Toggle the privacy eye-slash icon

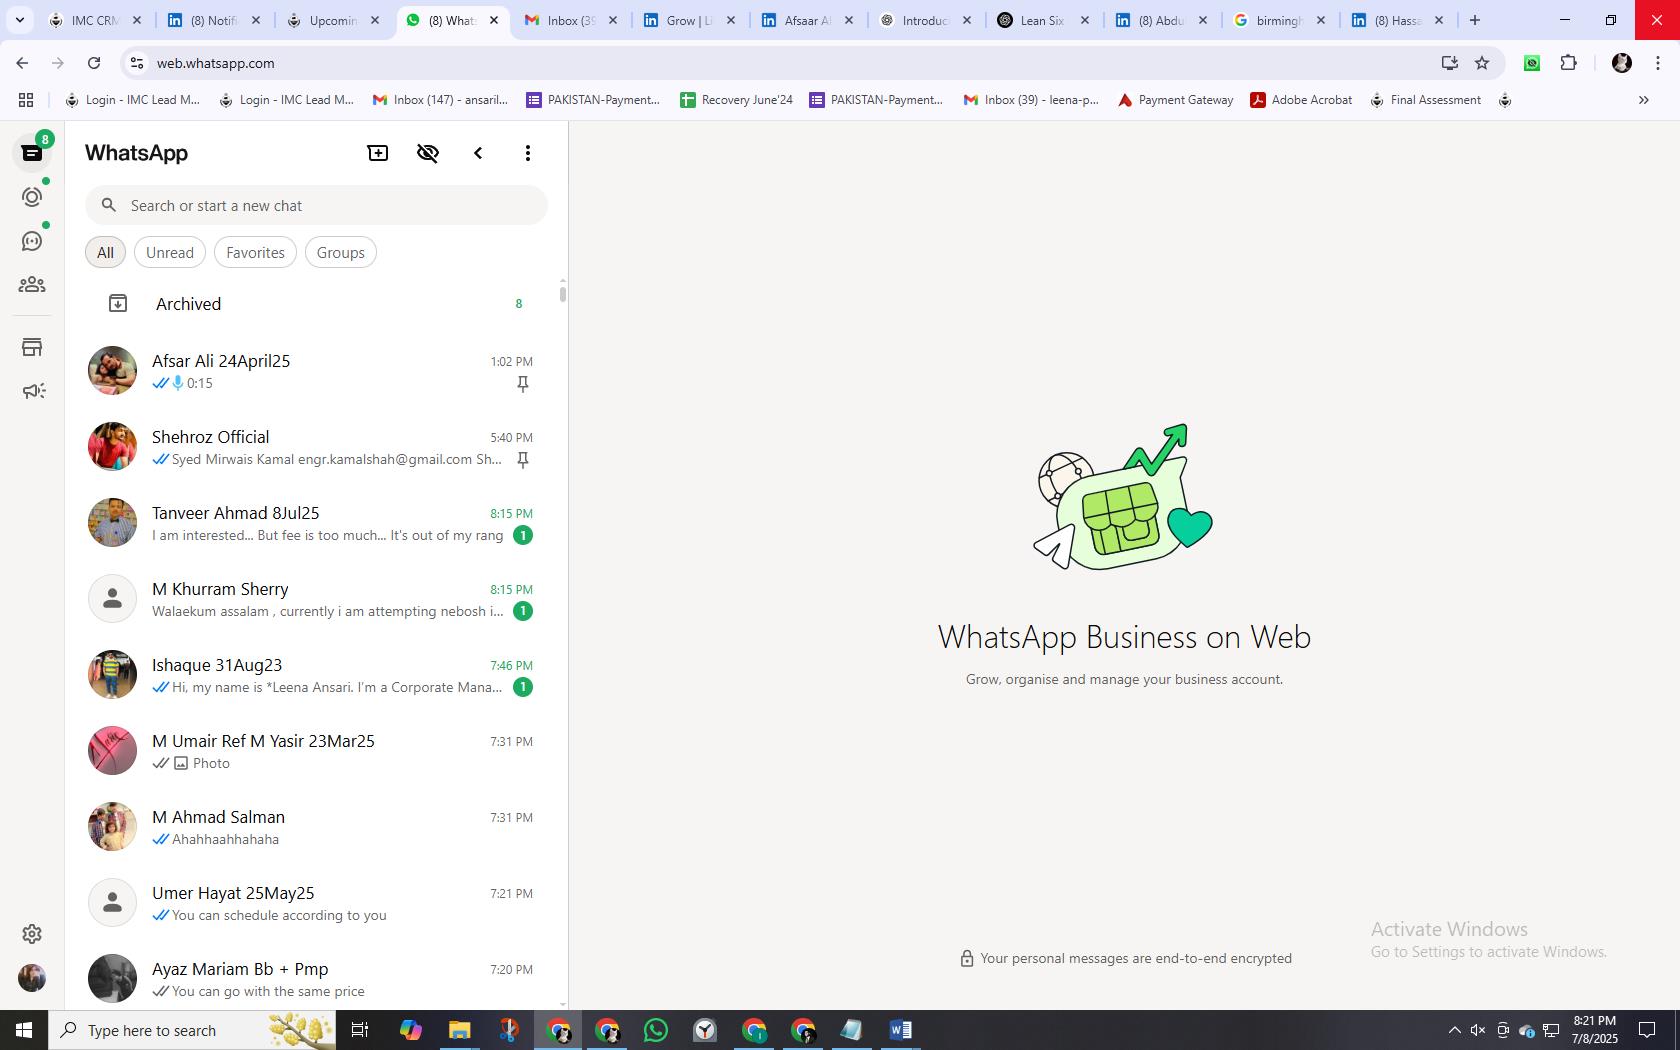[428, 153]
